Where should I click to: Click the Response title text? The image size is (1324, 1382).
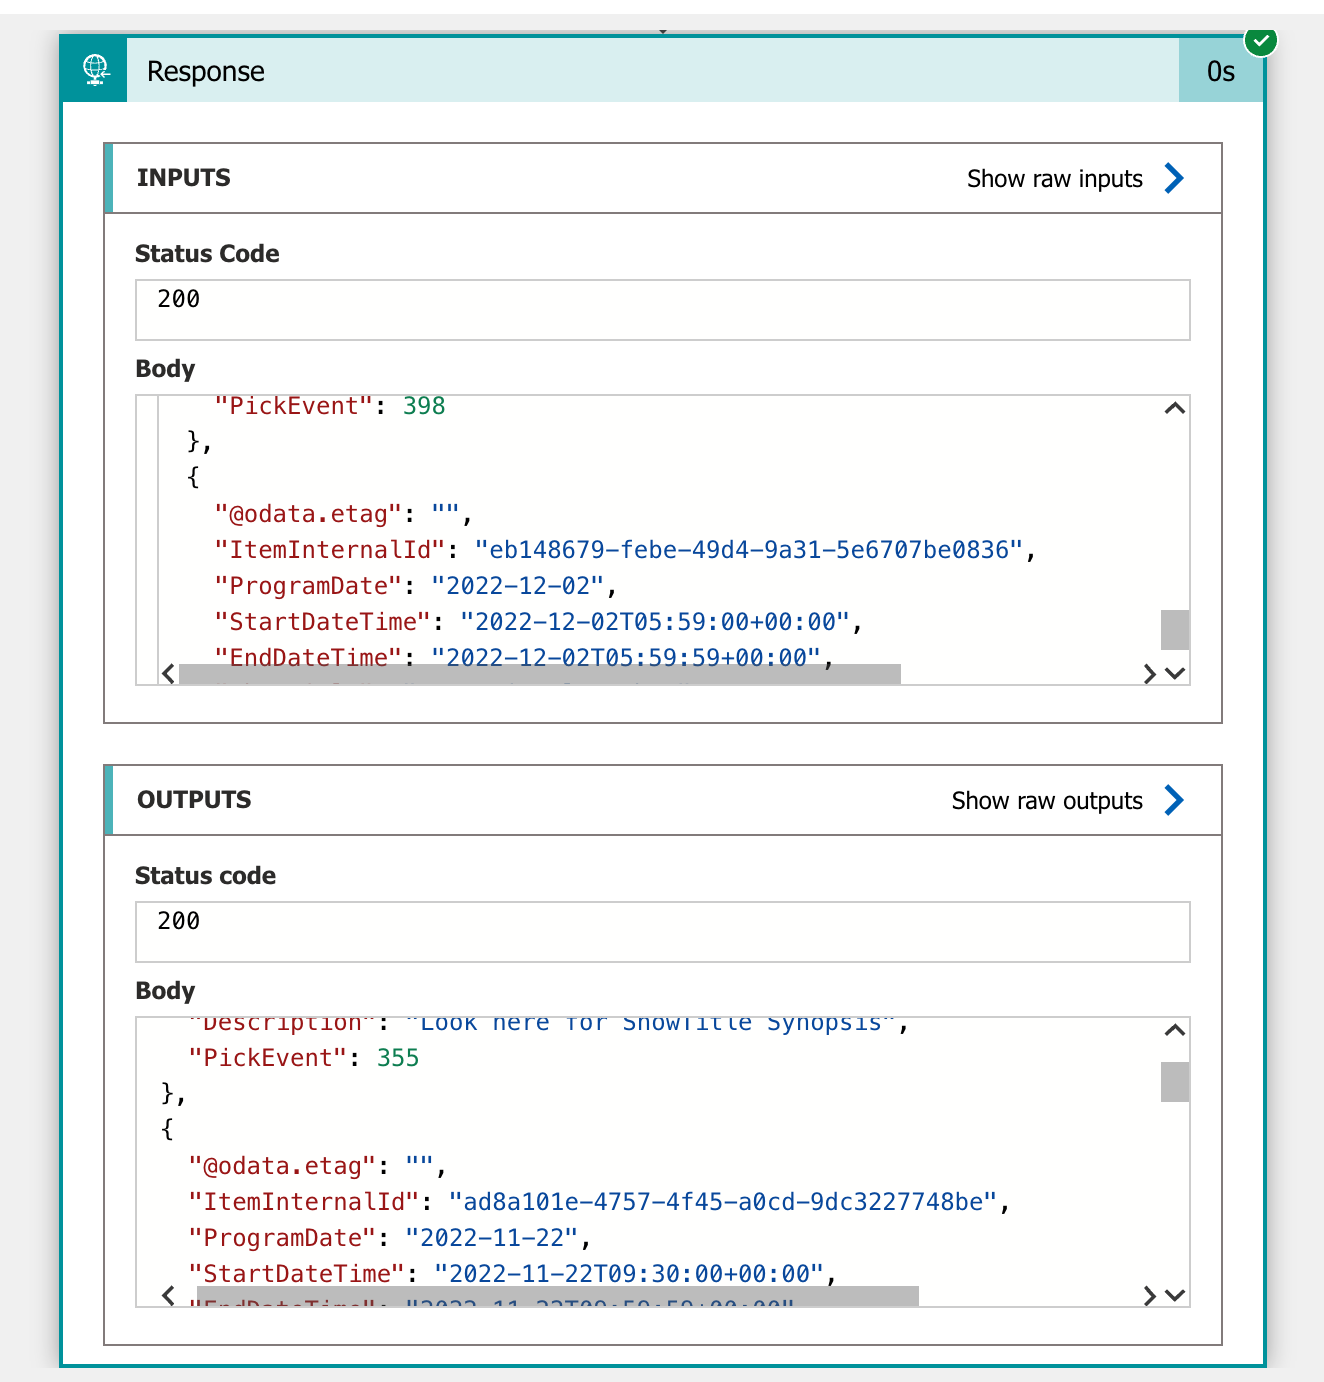coord(206,72)
